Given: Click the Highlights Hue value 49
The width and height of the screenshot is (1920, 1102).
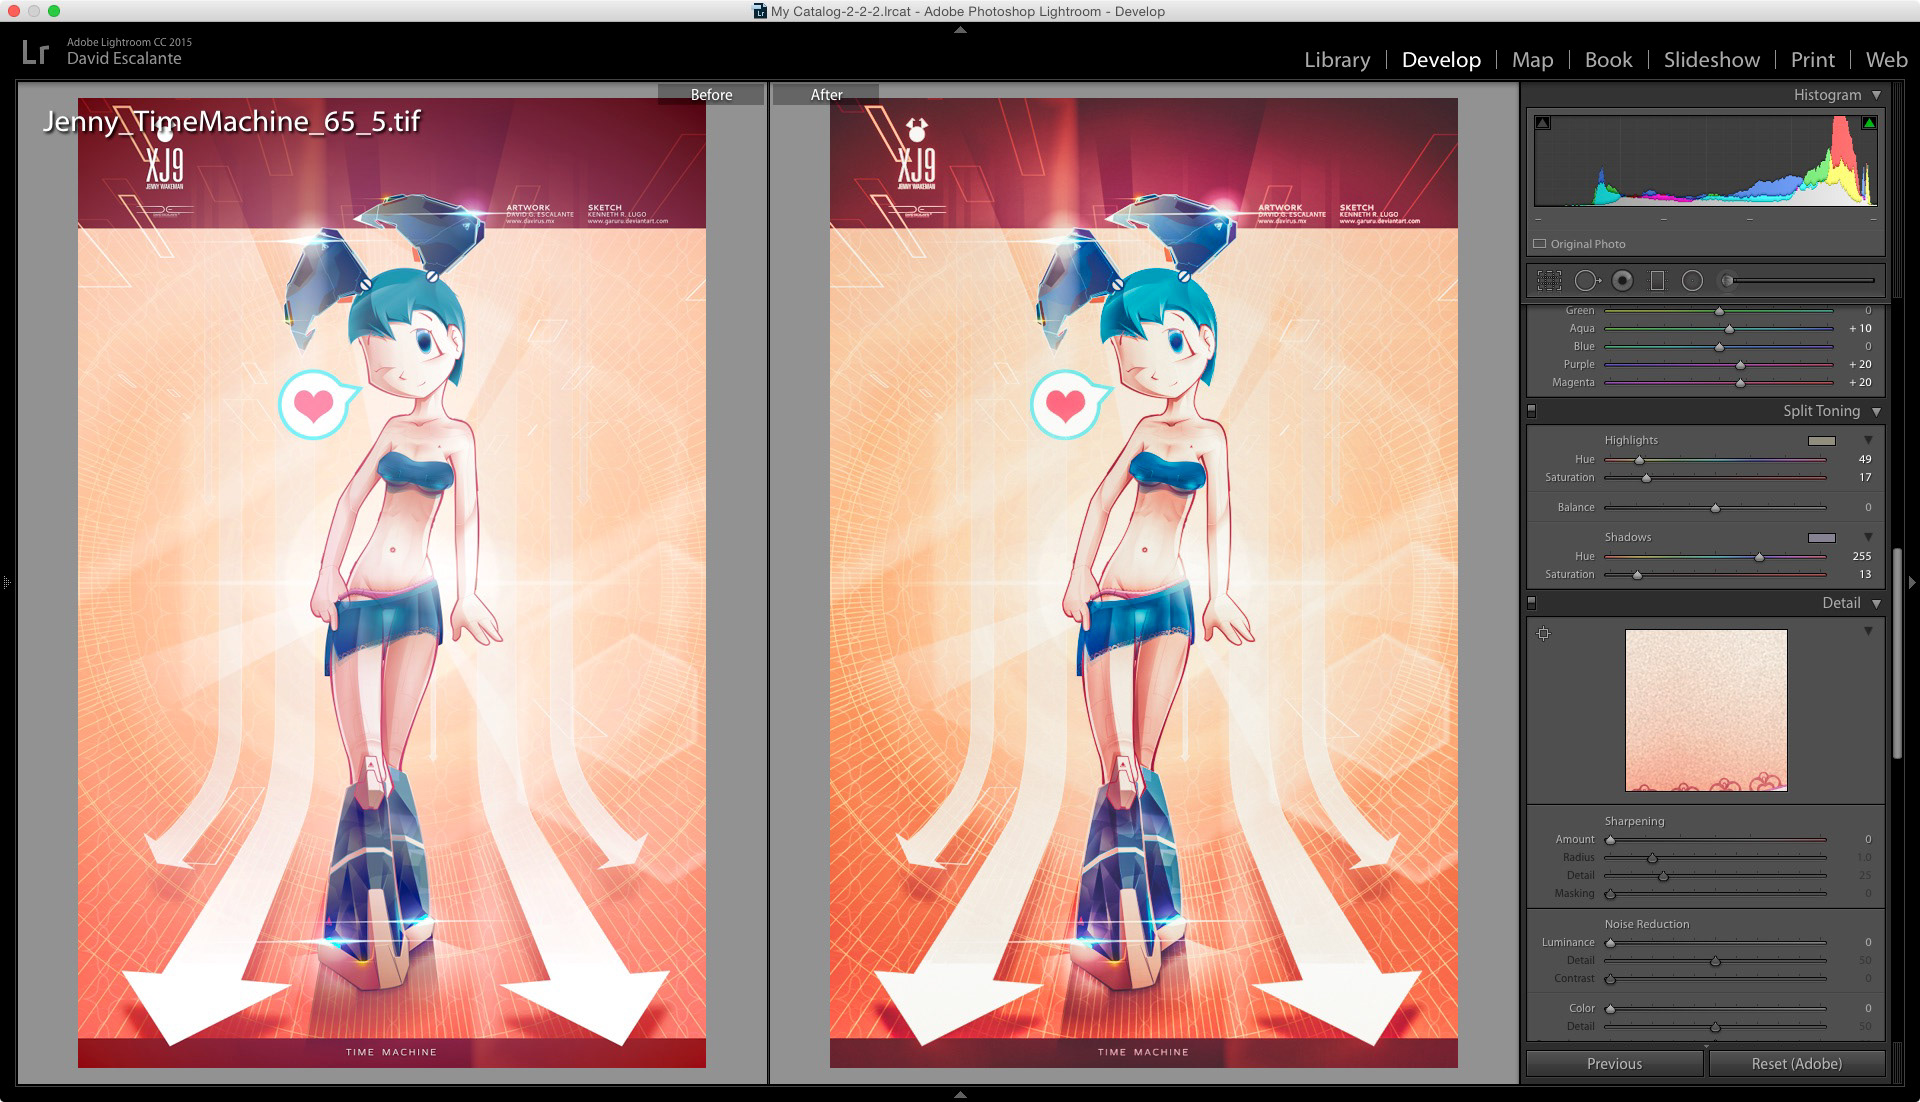Looking at the screenshot, I should click(1864, 460).
